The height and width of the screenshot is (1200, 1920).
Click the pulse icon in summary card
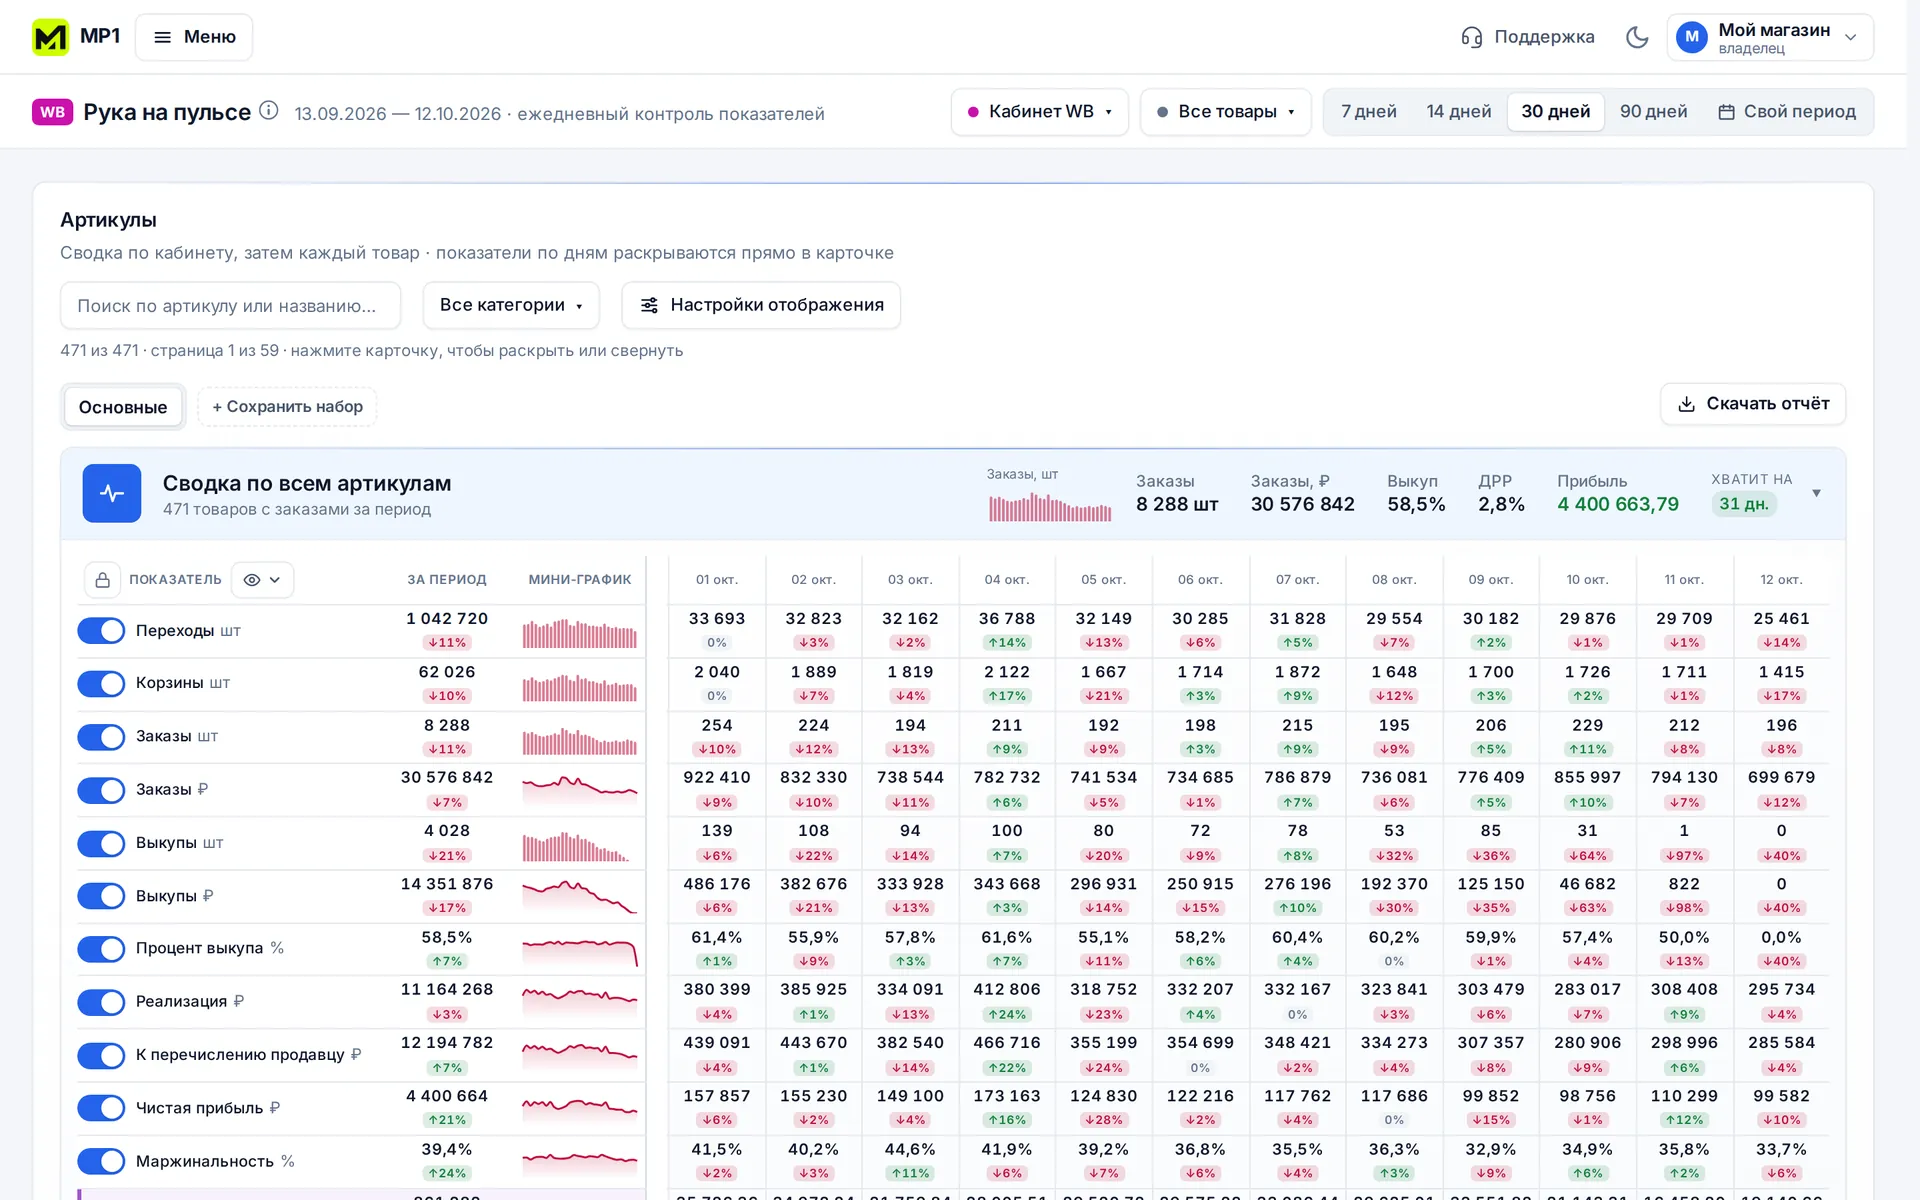(x=112, y=493)
